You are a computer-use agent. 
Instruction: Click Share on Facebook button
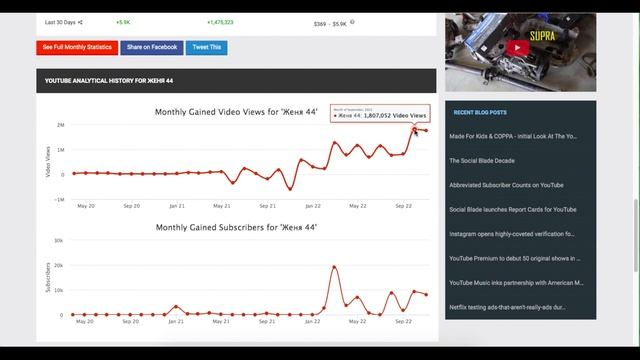point(152,47)
